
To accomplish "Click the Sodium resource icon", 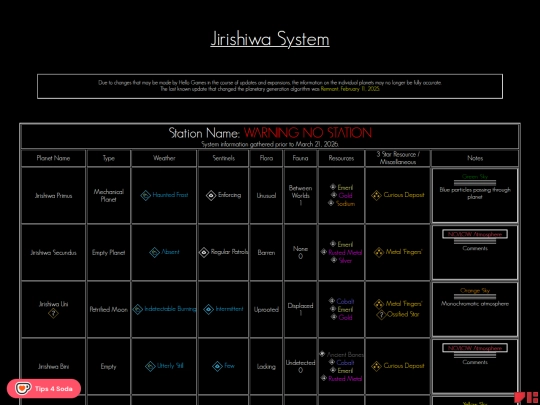I will tap(331, 203).
